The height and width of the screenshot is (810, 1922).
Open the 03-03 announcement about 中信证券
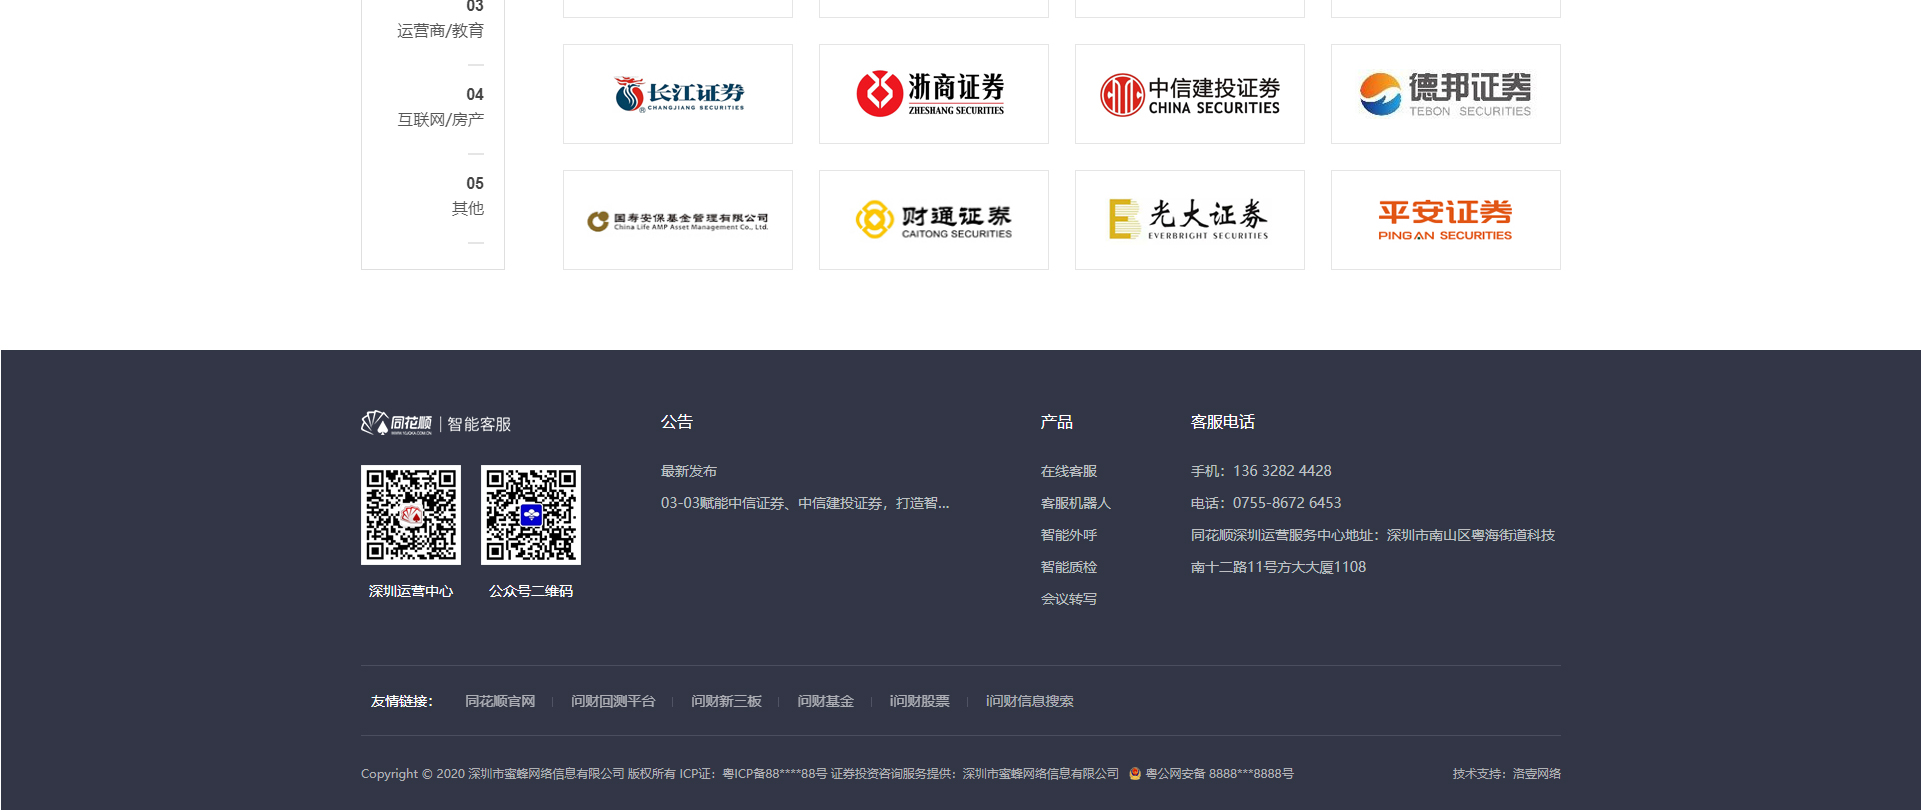(804, 503)
